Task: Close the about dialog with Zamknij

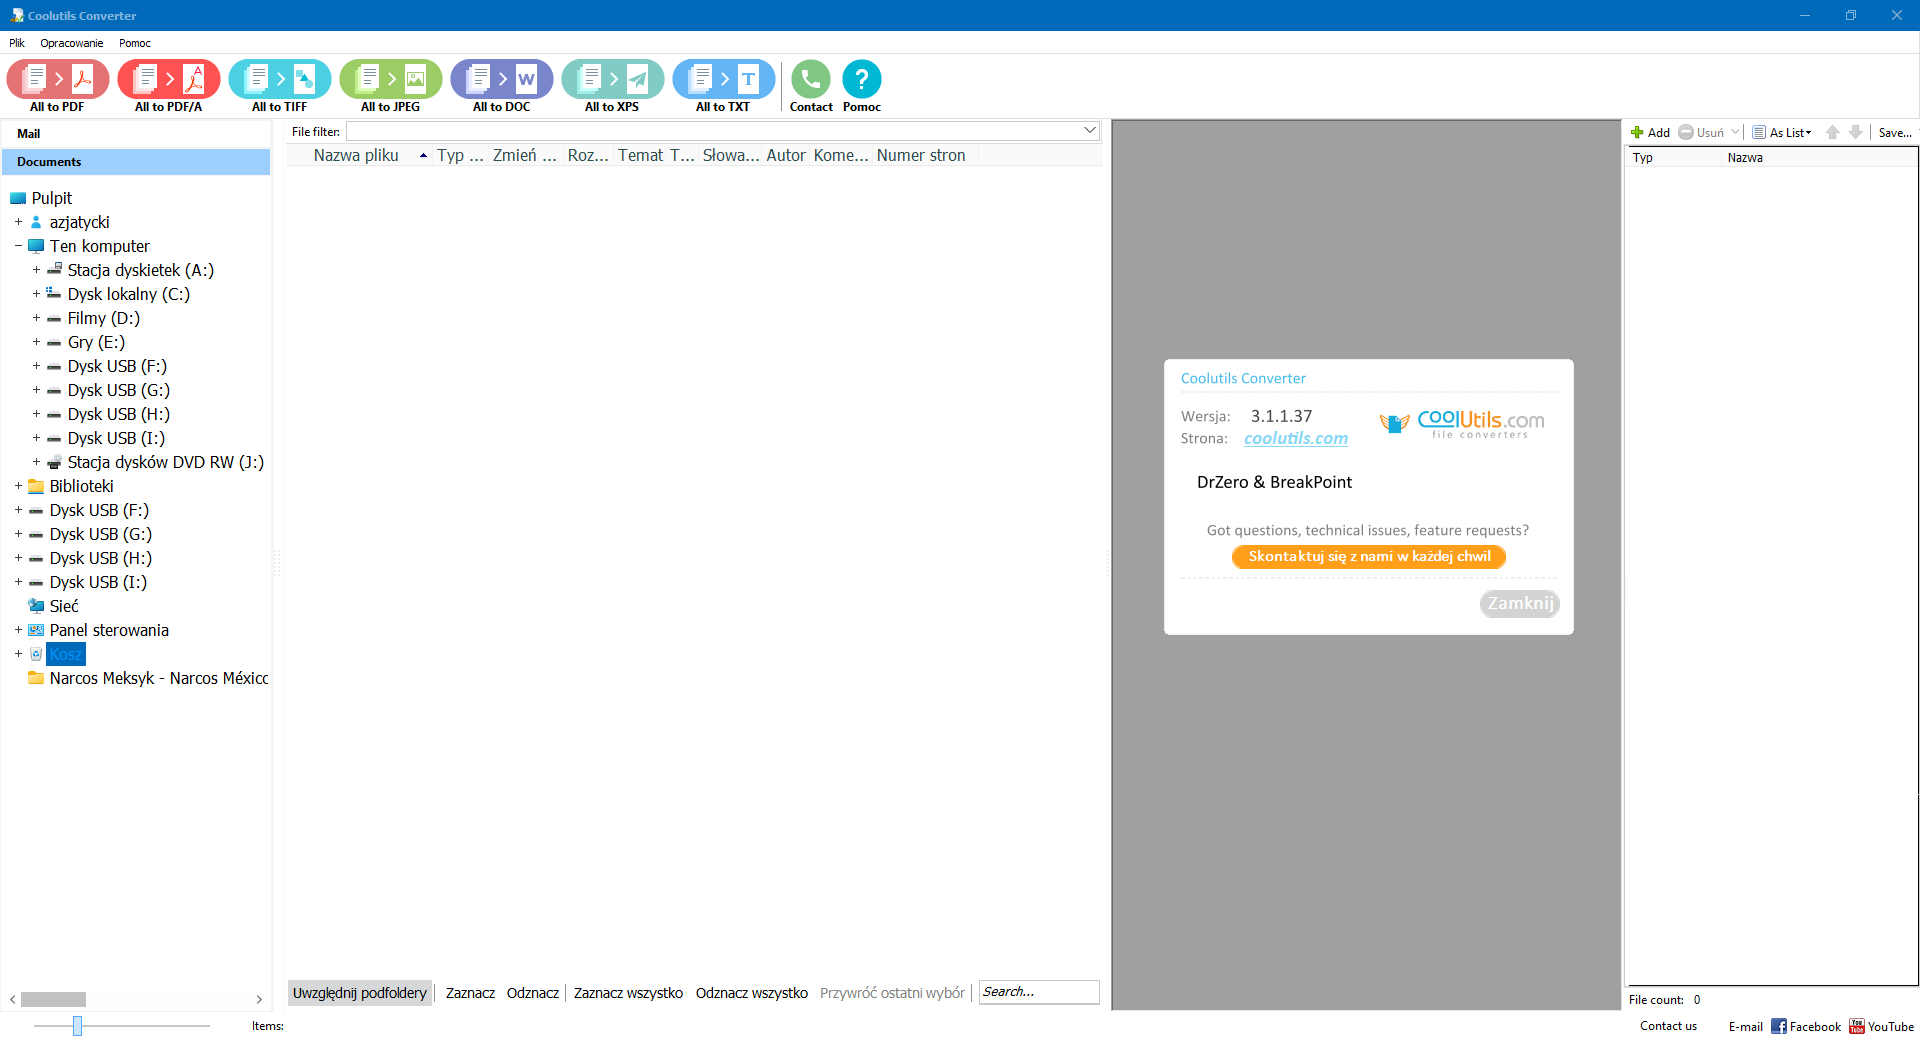Action: pos(1520,603)
